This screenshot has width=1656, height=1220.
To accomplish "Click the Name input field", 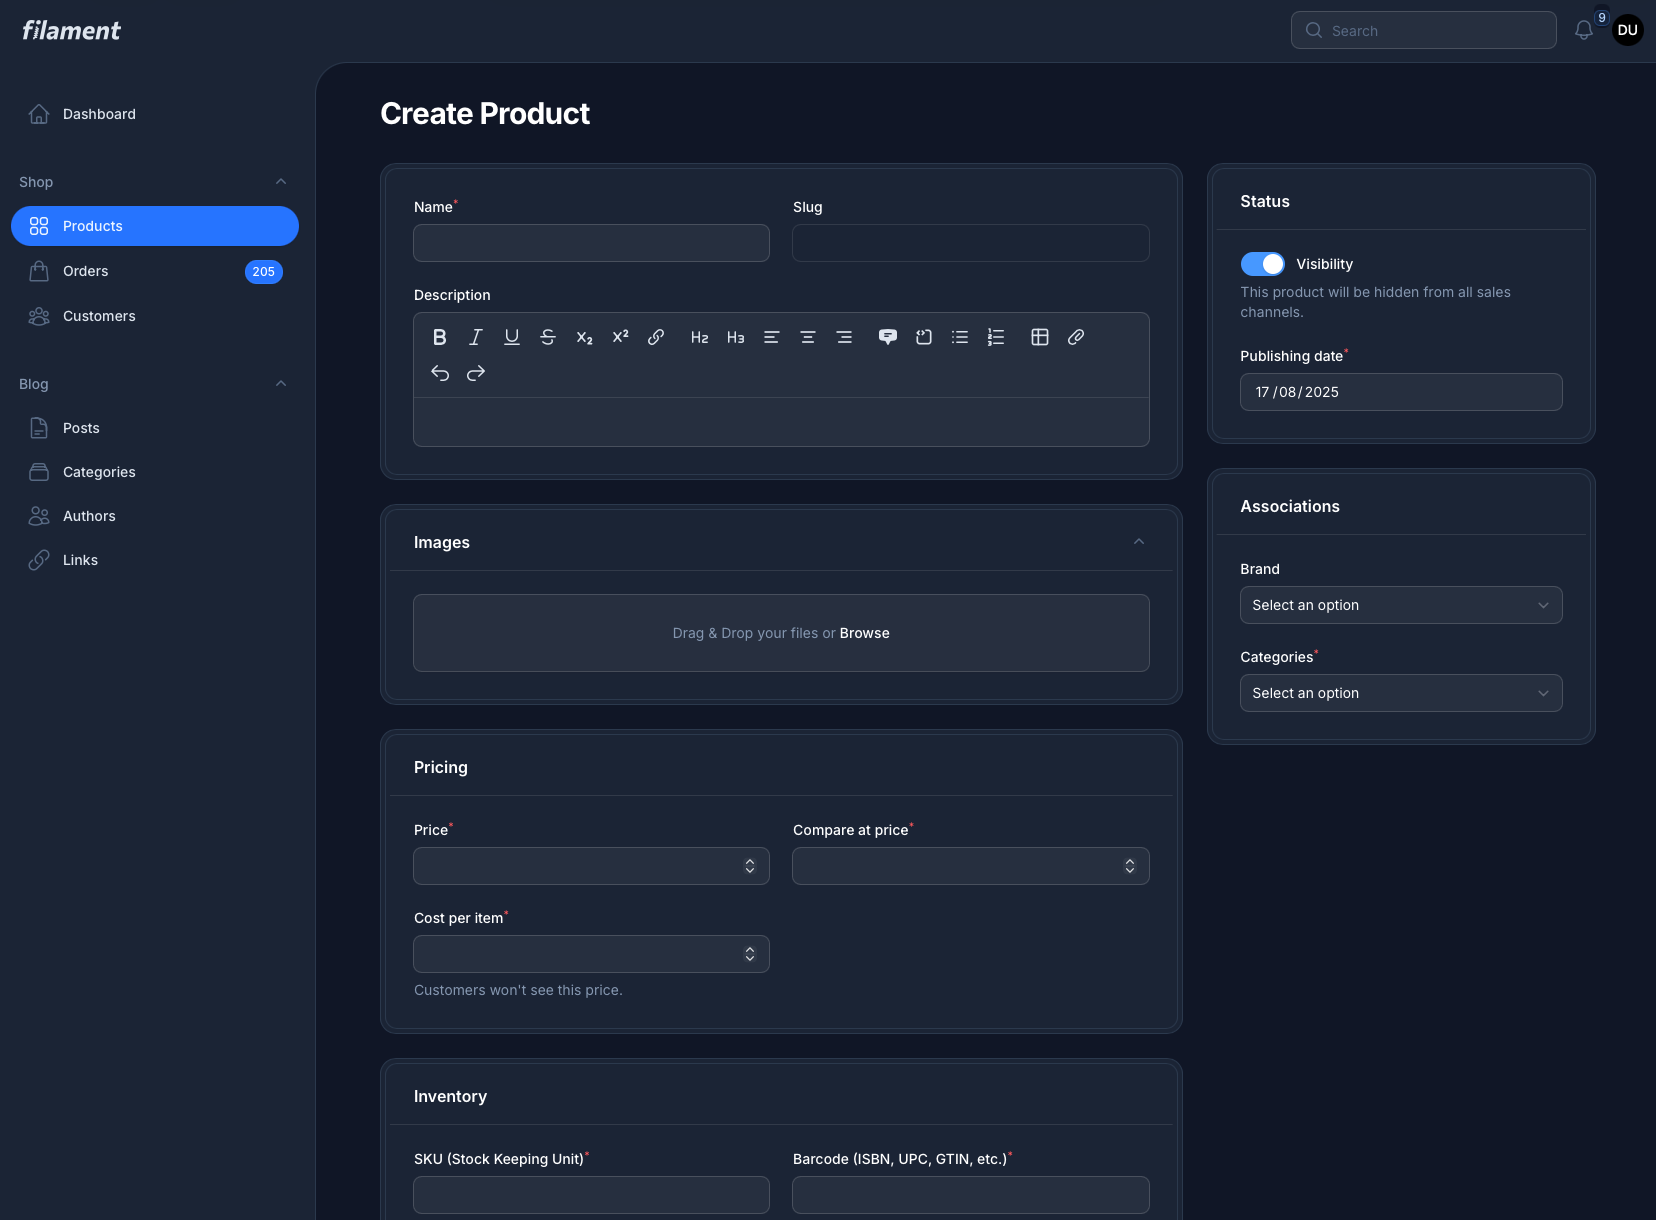I will [591, 243].
